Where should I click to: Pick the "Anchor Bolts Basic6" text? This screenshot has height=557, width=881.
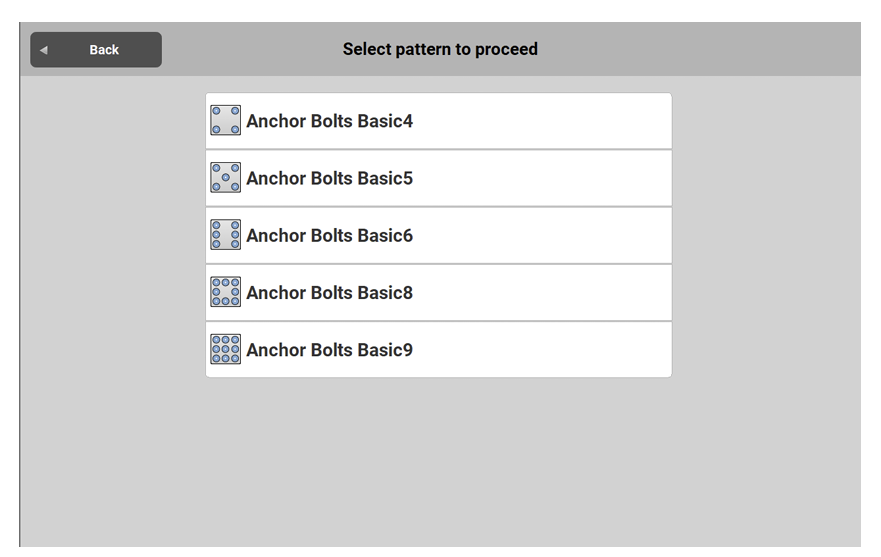(329, 236)
